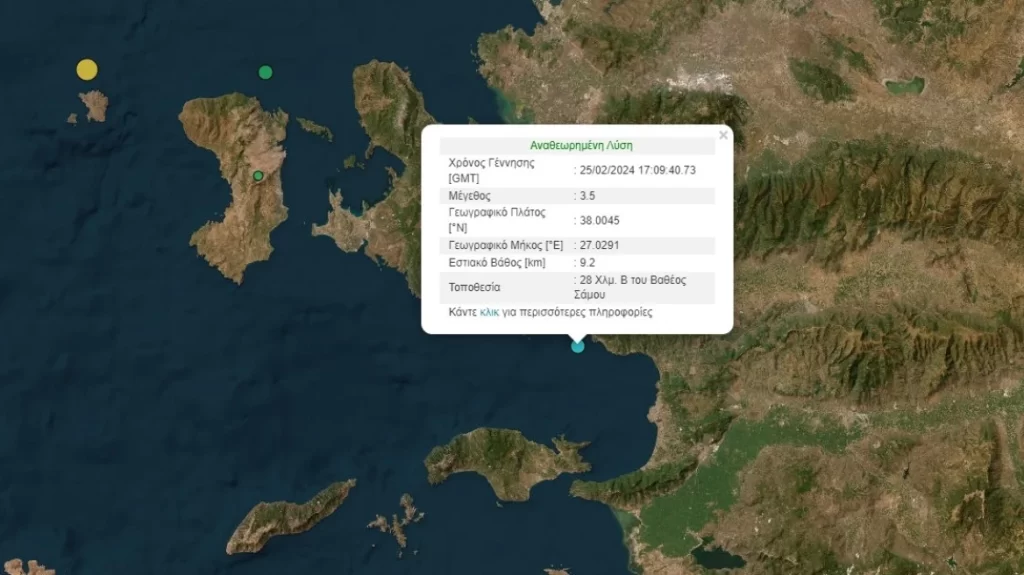Click the latitude value 38.0045
Image resolution: width=1024 pixels, height=575 pixels.
click(x=600, y=220)
